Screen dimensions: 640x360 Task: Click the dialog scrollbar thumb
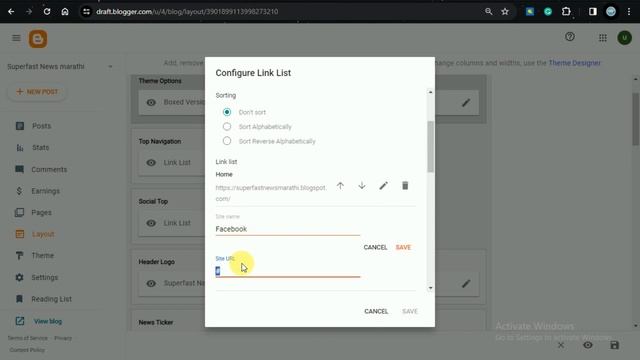pos(430,147)
